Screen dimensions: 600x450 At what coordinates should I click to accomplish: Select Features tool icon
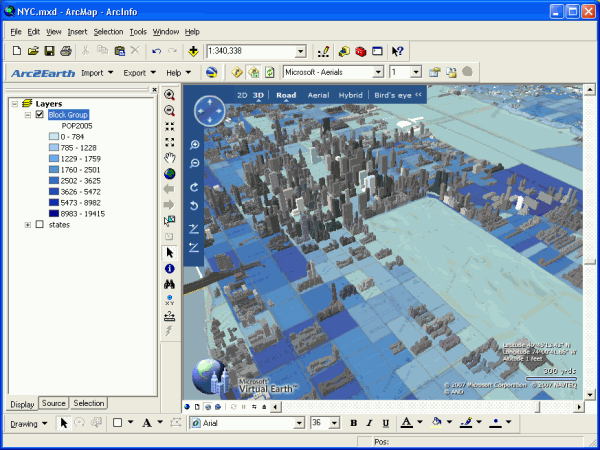pyautogui.click(x=170, y=221)
